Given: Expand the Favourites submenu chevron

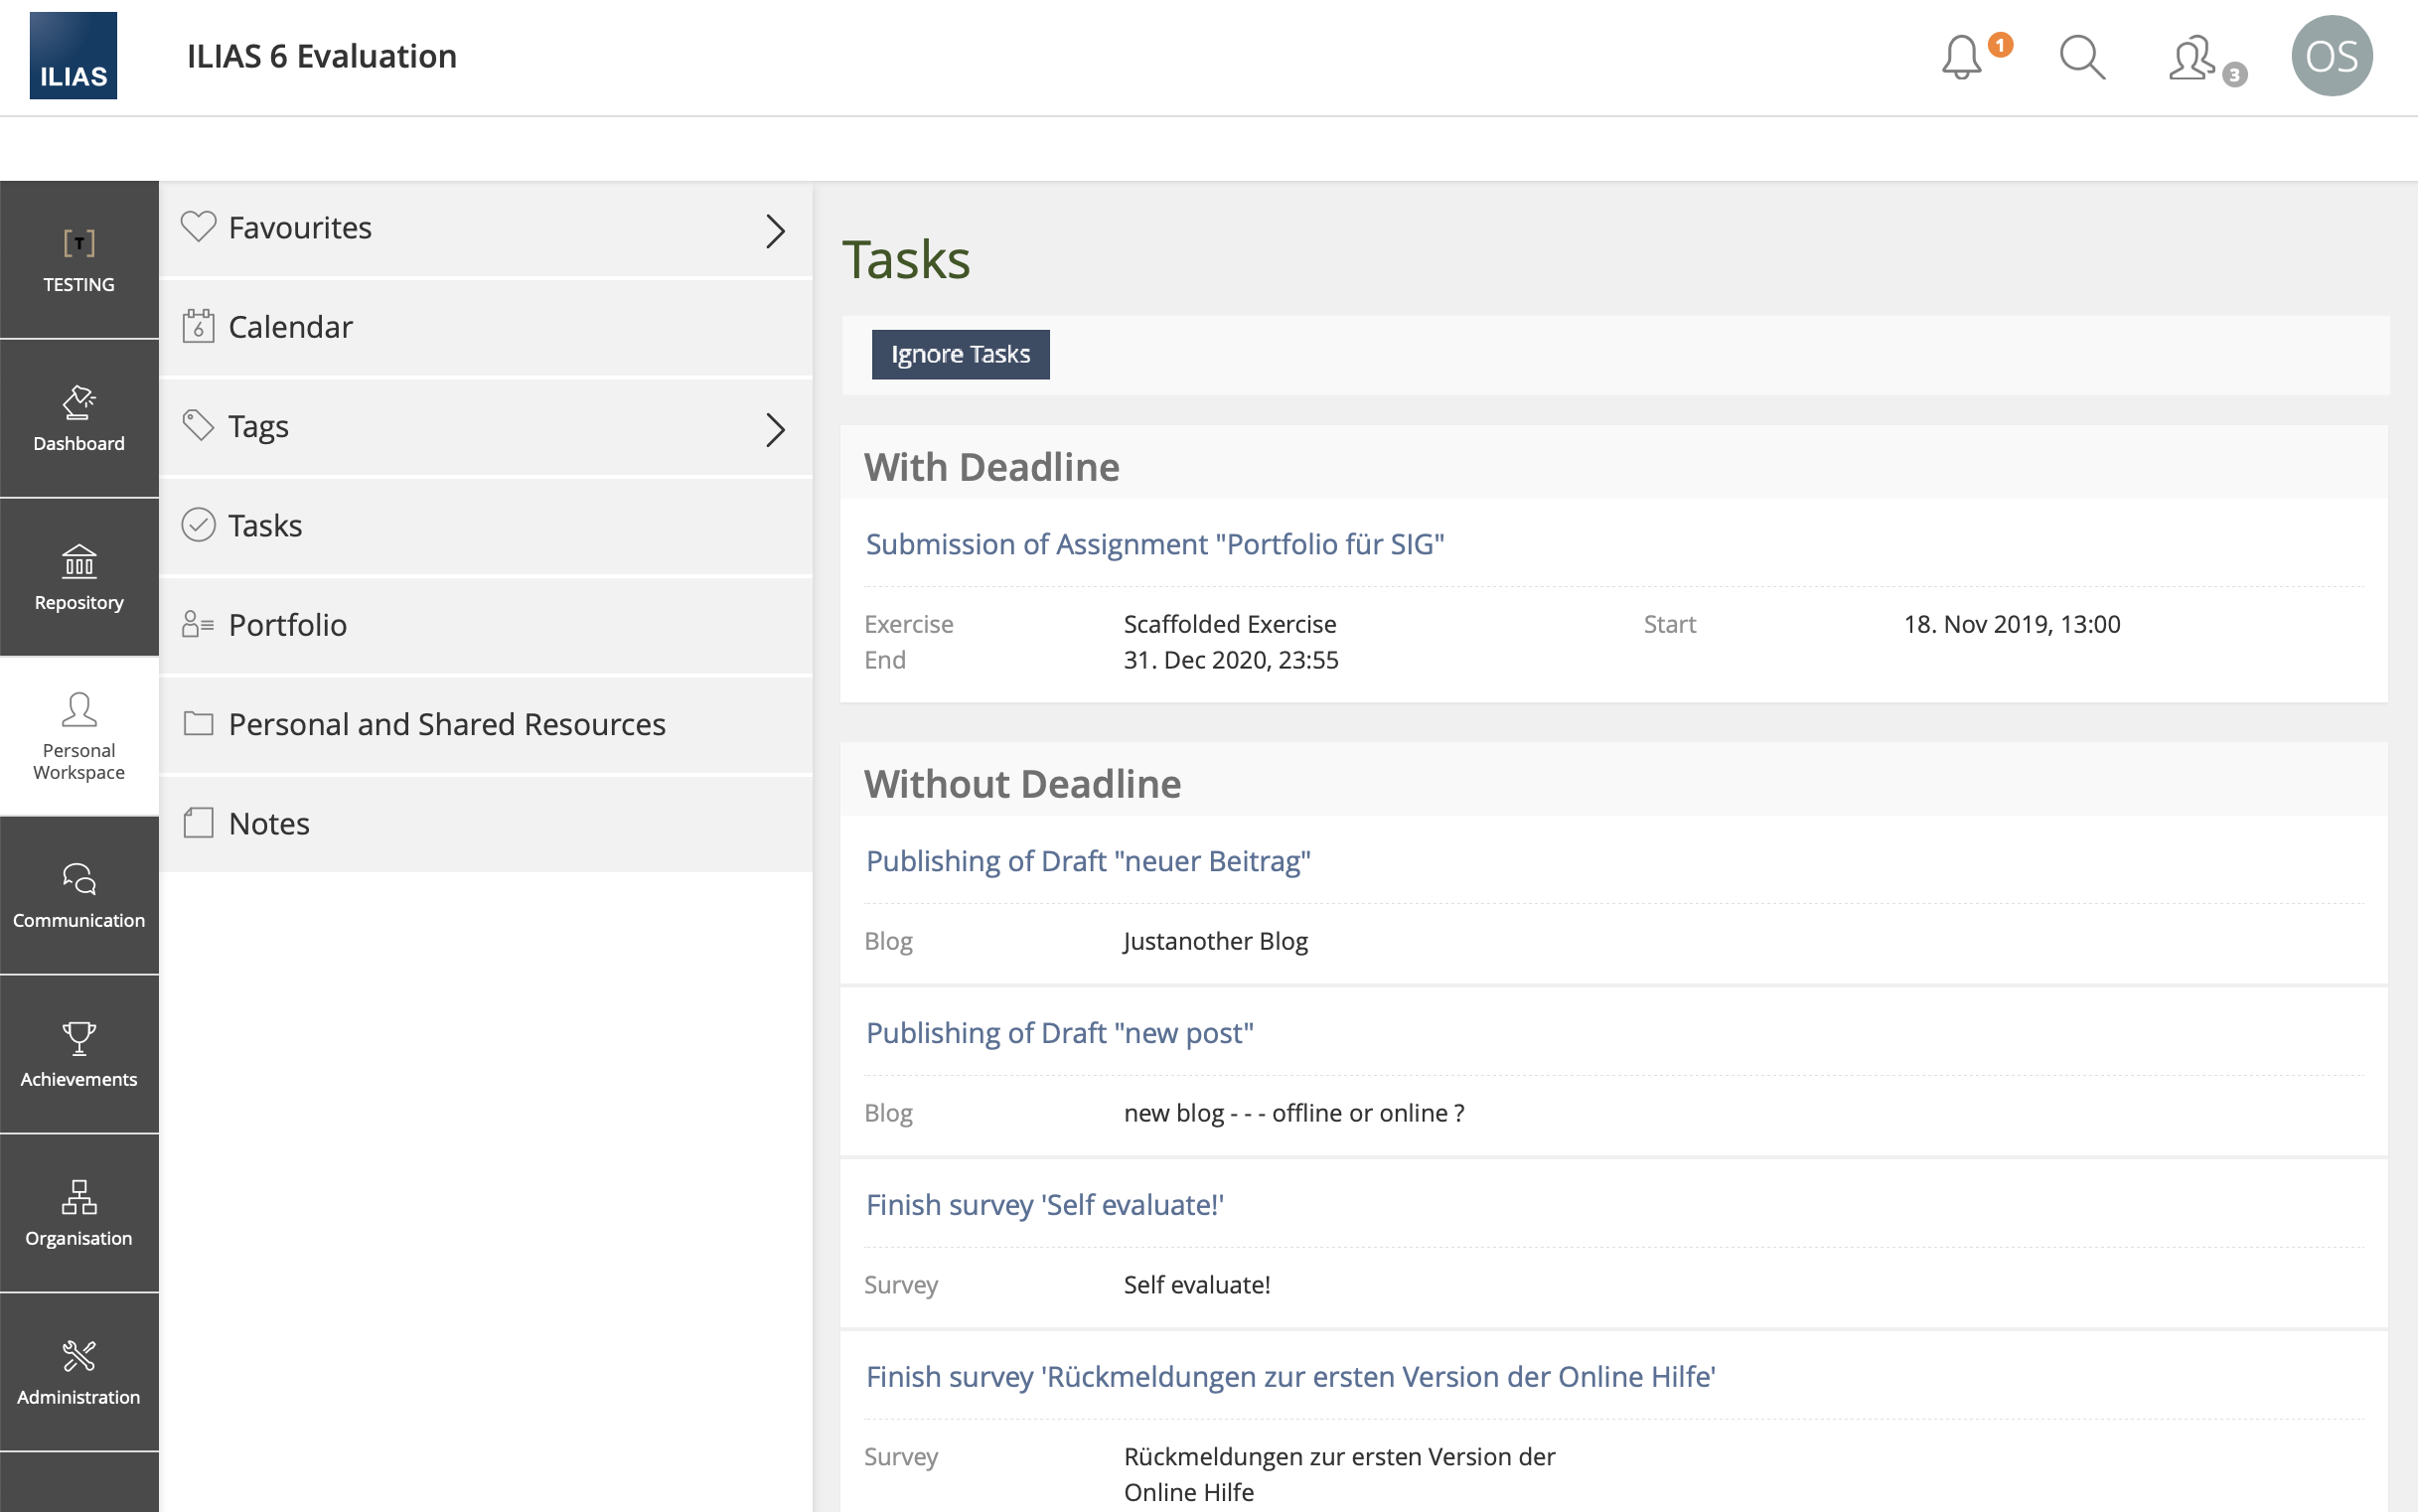Looking at the screenshot, I should [775, 230].
